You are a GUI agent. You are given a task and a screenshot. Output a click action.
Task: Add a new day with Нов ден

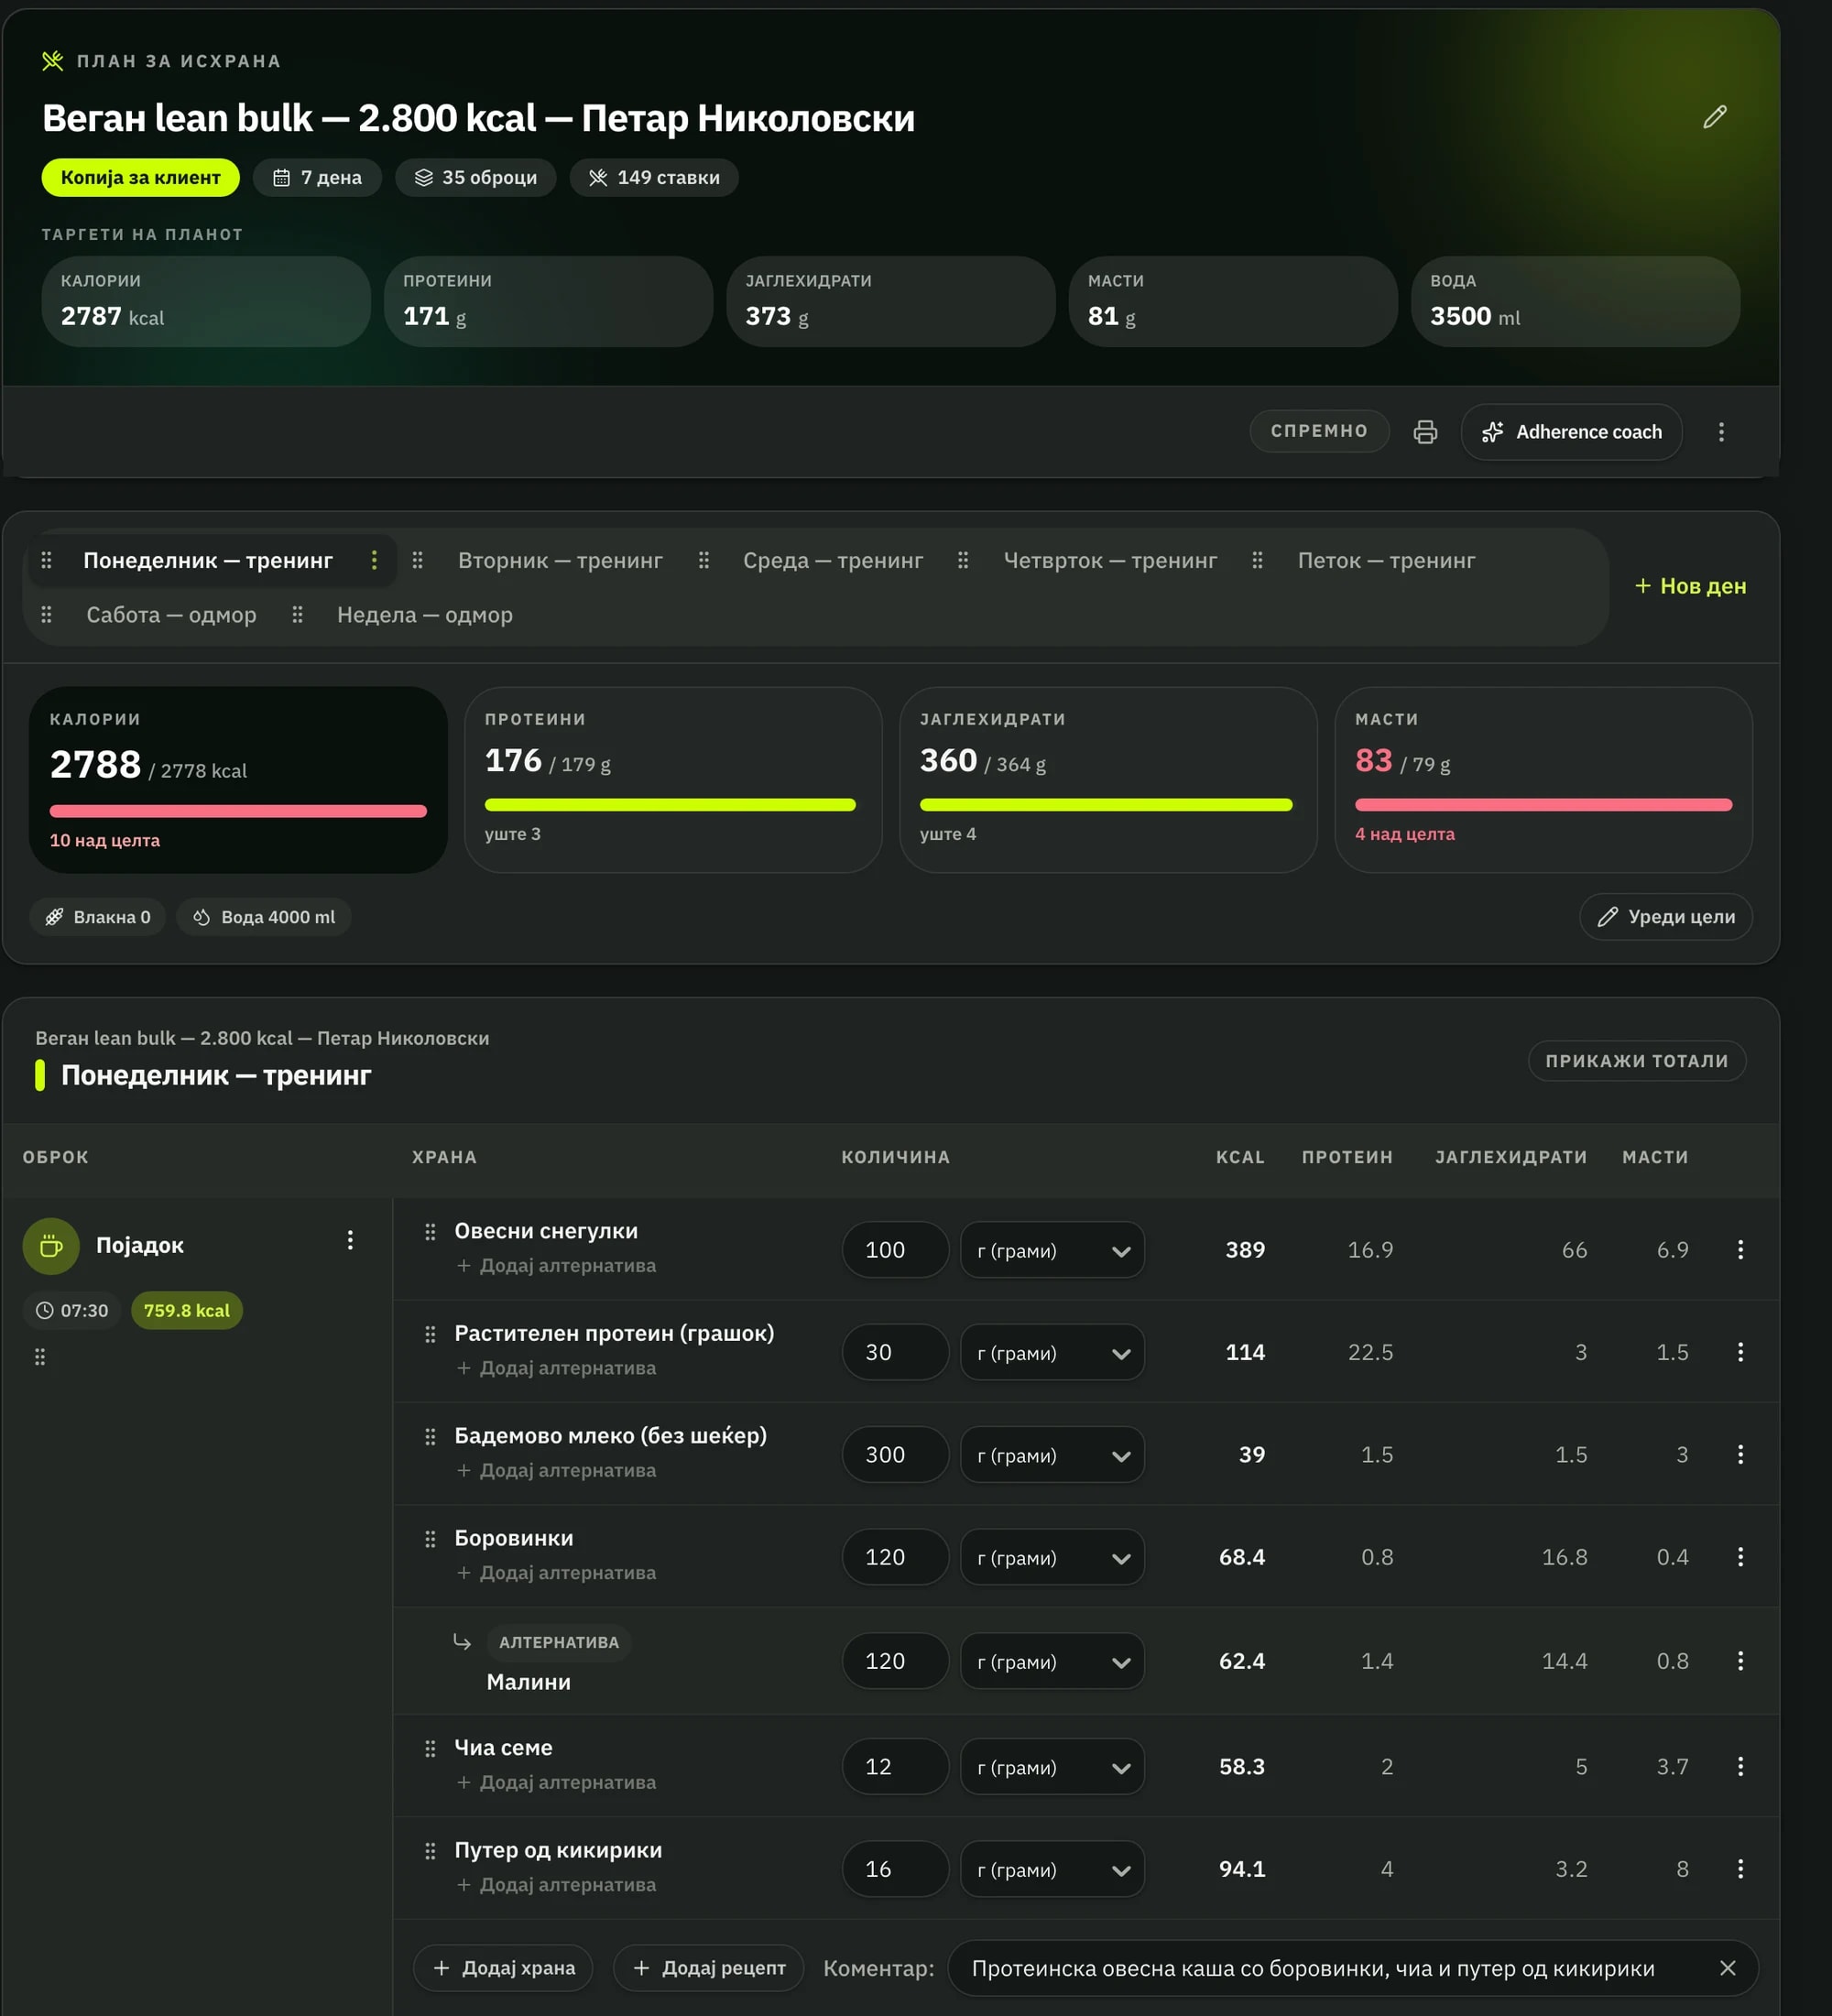(1690, 586)
